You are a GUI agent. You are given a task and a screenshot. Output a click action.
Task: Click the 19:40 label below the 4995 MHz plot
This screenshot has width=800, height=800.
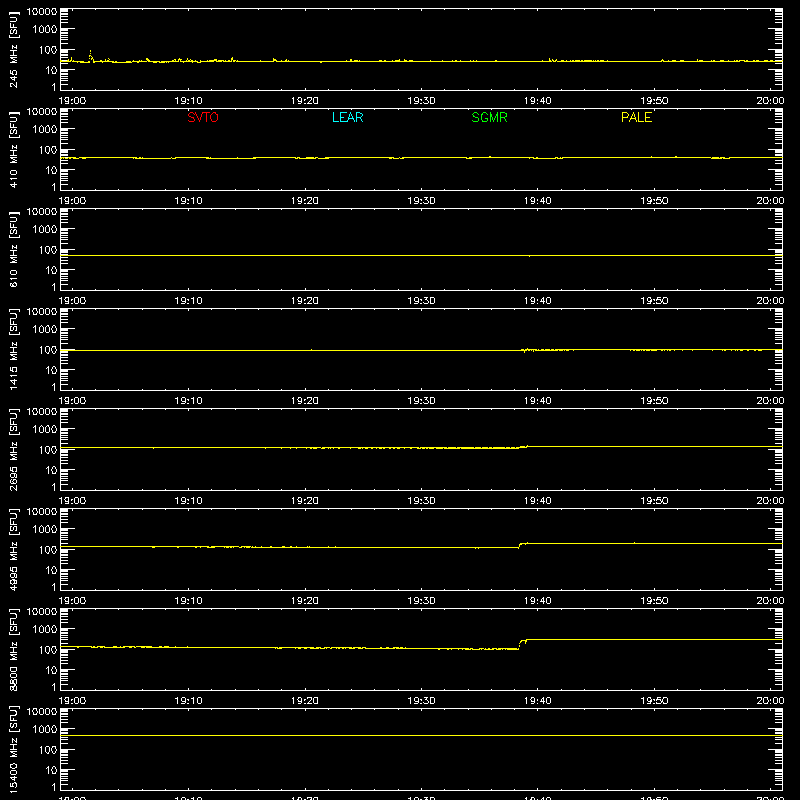point(538,601)
